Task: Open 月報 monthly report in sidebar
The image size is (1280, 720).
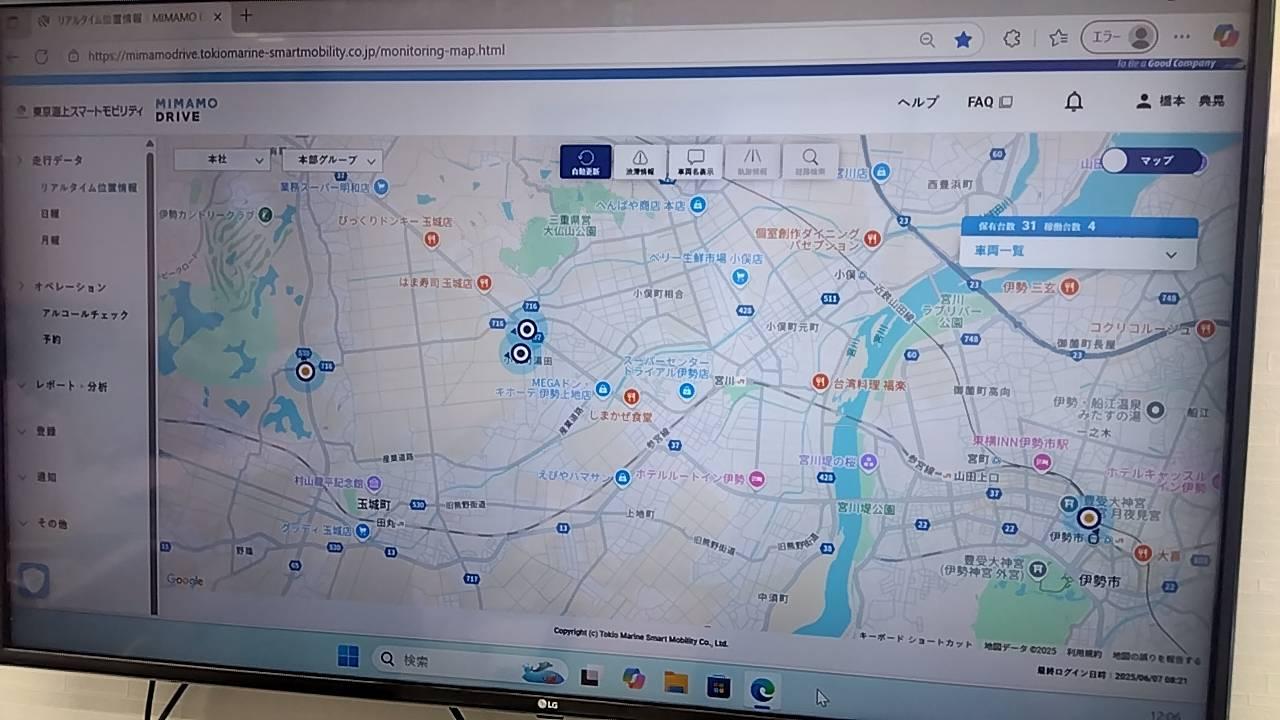Action: 50,240
